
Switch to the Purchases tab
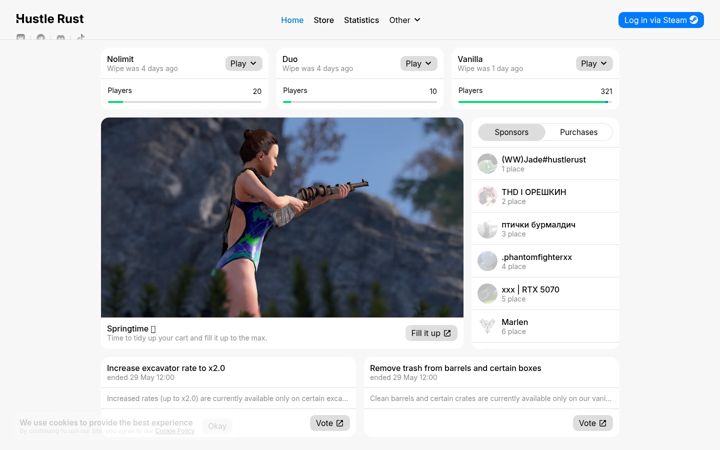579,132
